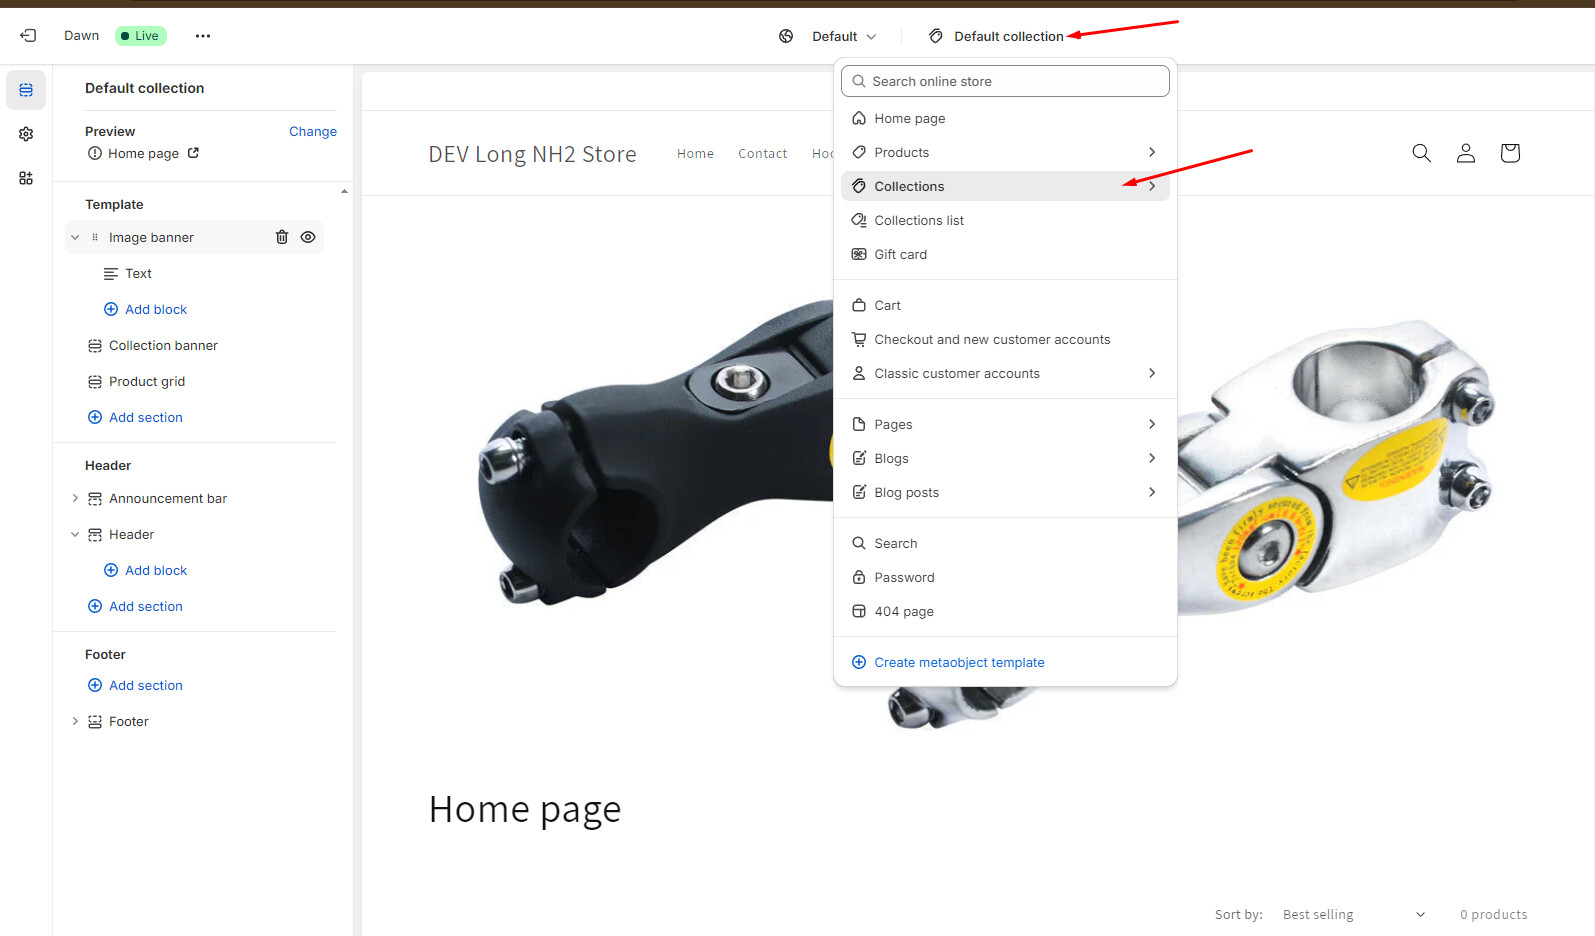1595x936 pixels.
Task: Hide the Image banner with eye icon
Action: (x=308, y=237)
